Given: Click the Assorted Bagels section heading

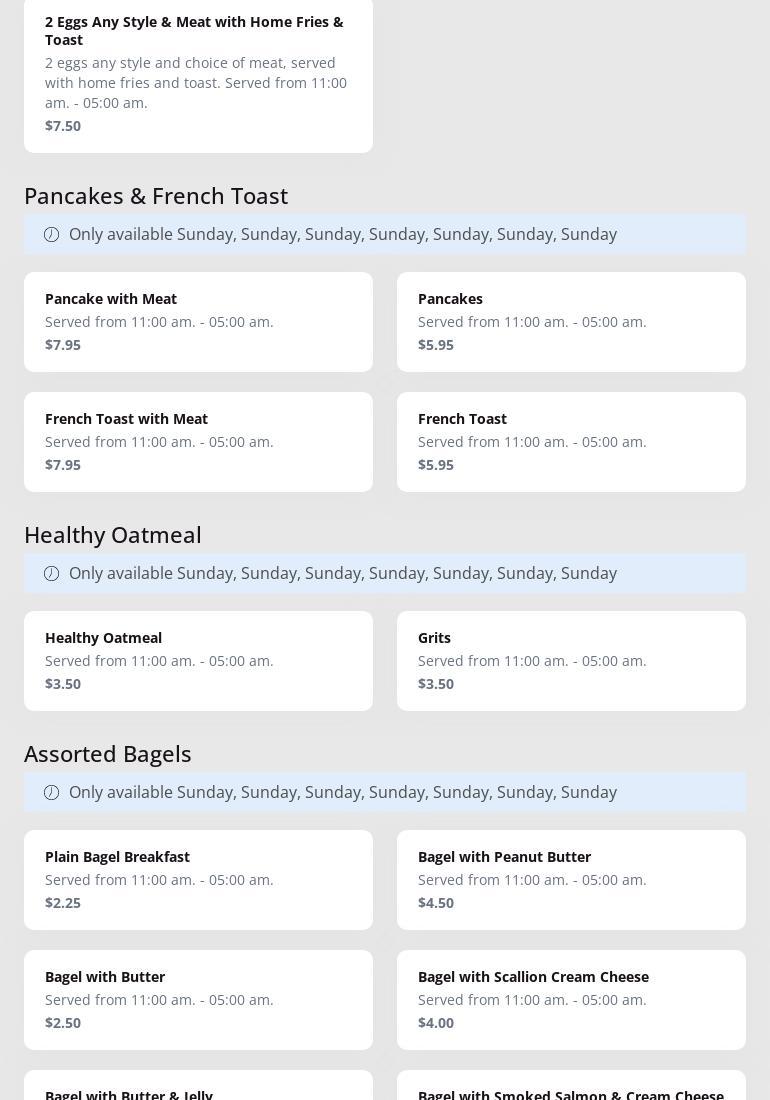Looking at the screenshot, I should (108, 754).
